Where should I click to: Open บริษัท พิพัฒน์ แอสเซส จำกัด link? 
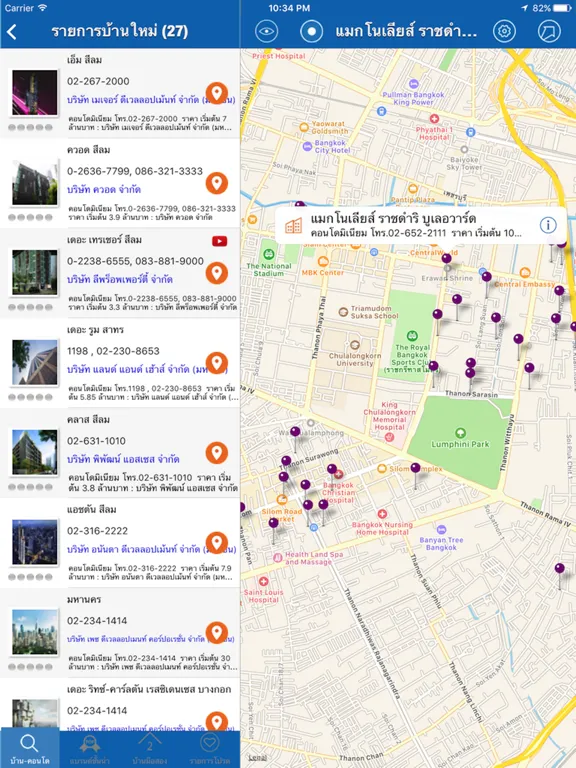click(x=123, y=459)
